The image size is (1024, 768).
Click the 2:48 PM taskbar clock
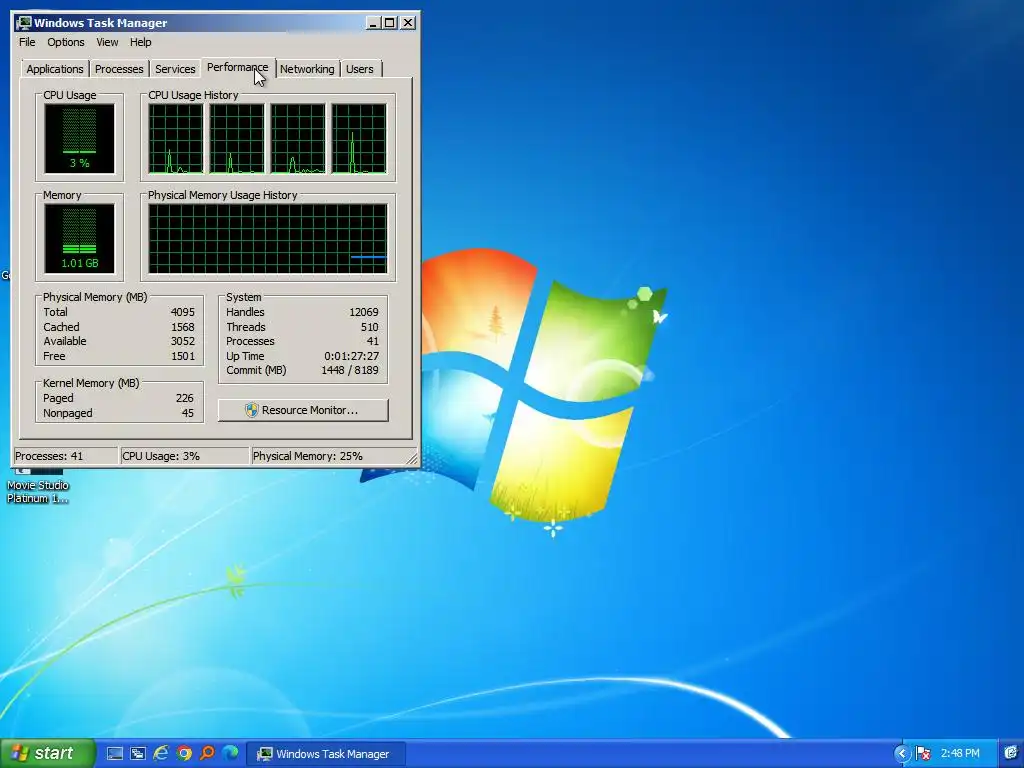(x=960, y=754)
